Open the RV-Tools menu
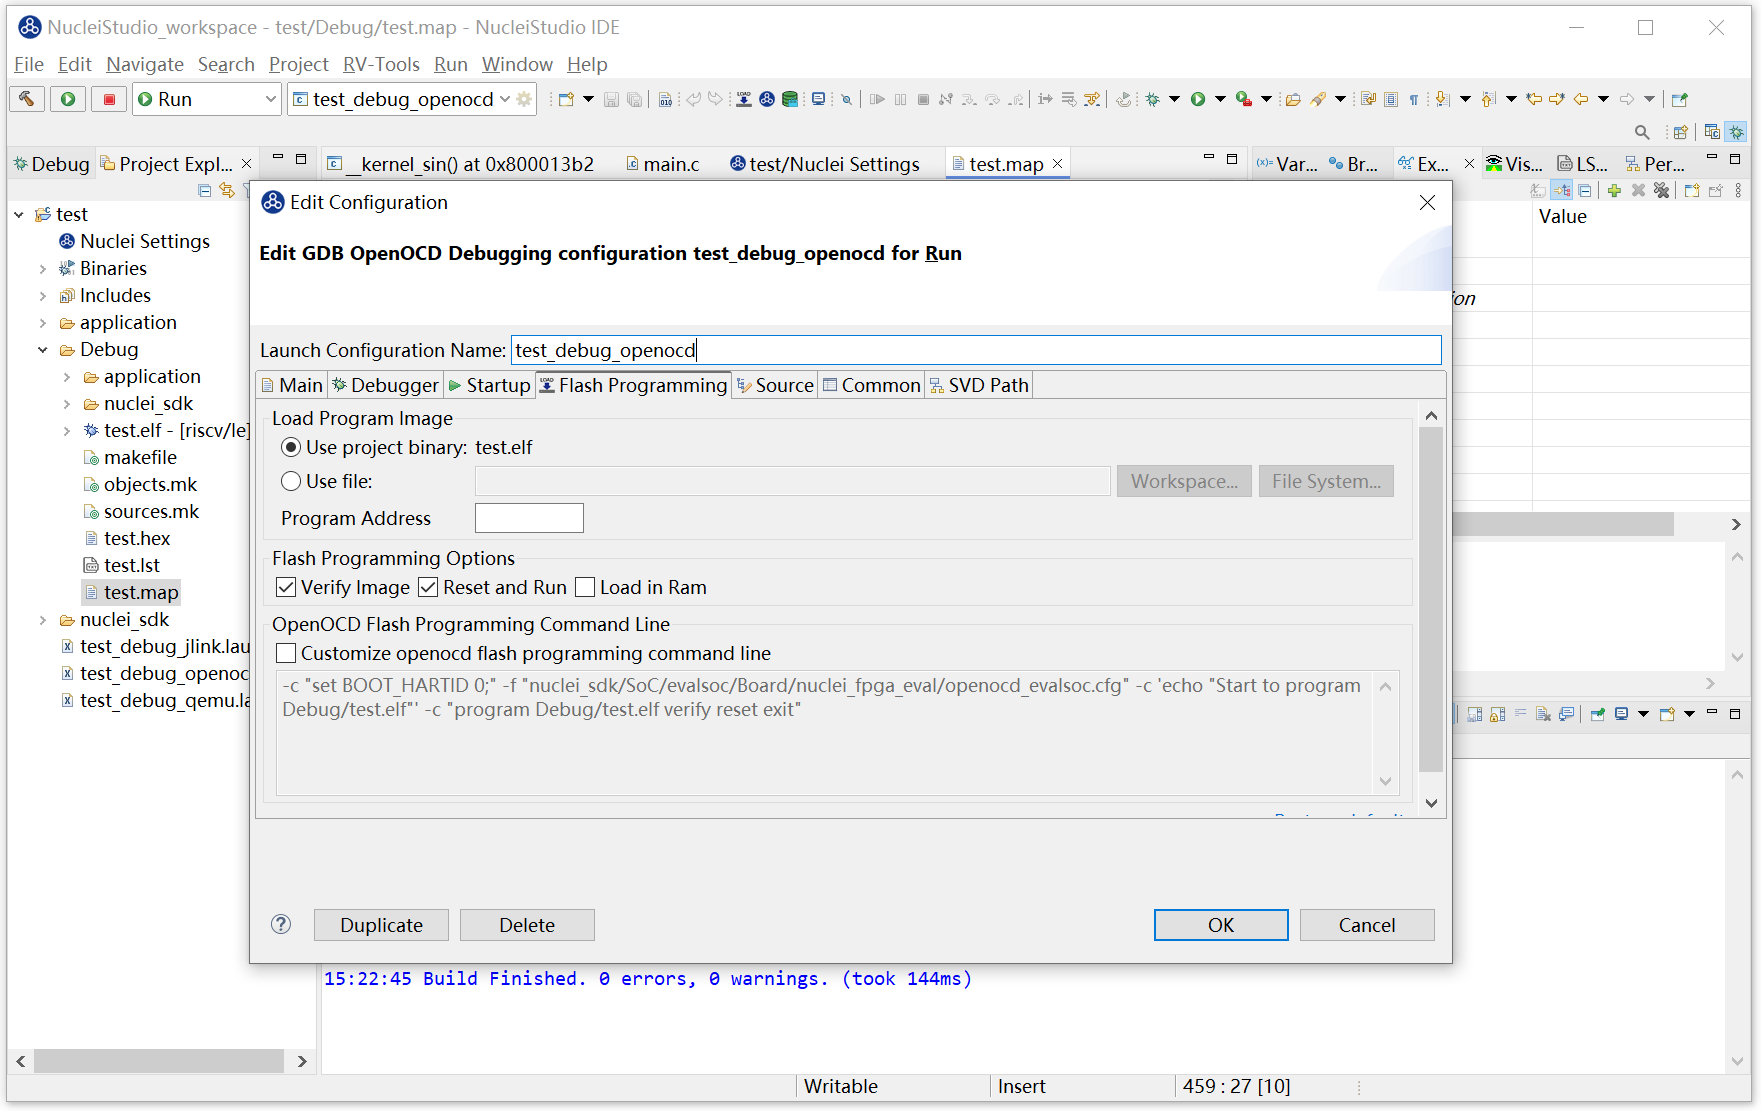The image size is (1761, 1111). point(381,64)
